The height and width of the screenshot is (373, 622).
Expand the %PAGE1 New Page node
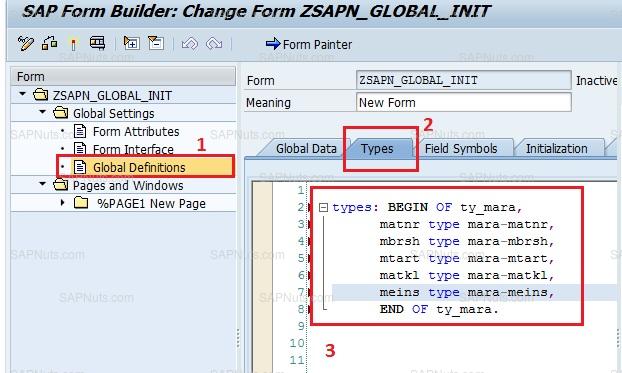tap(62, 202)
